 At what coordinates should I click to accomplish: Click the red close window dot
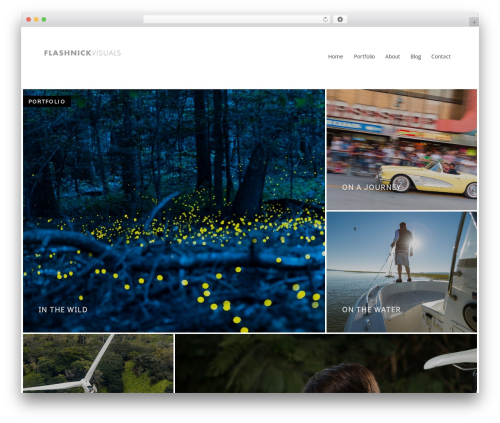pyautogui.click(x=29, y=20)
